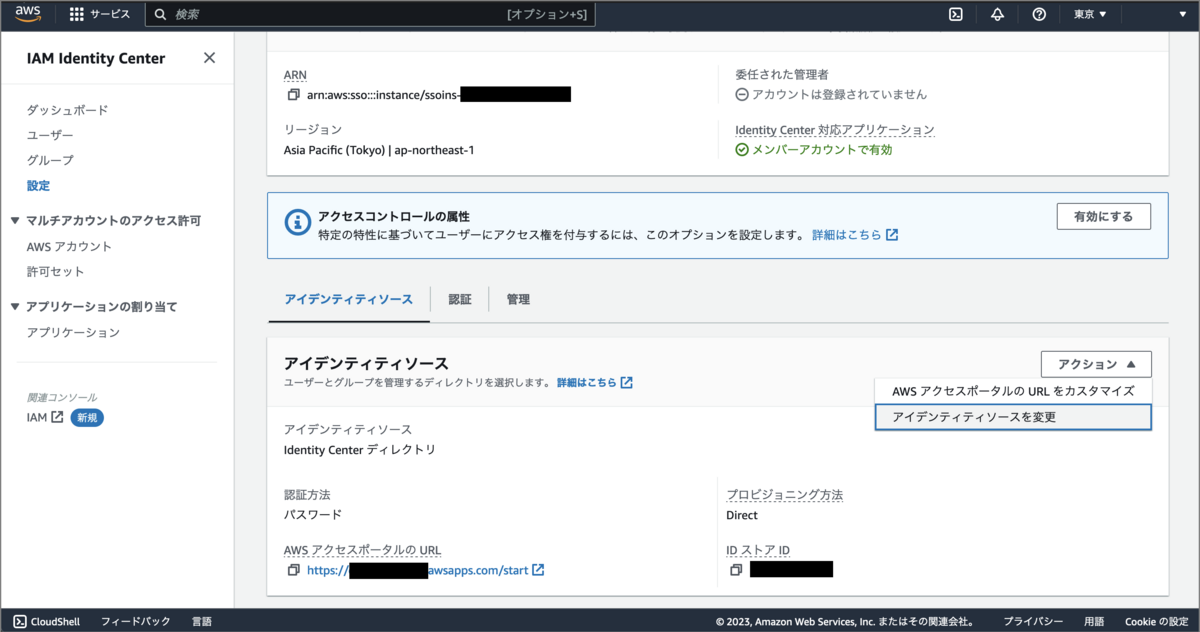Select AWS アクセスポータルの URL をカスタマイズ
This screenshot has height=632, width=1200.
click(x=1013, y=391)
